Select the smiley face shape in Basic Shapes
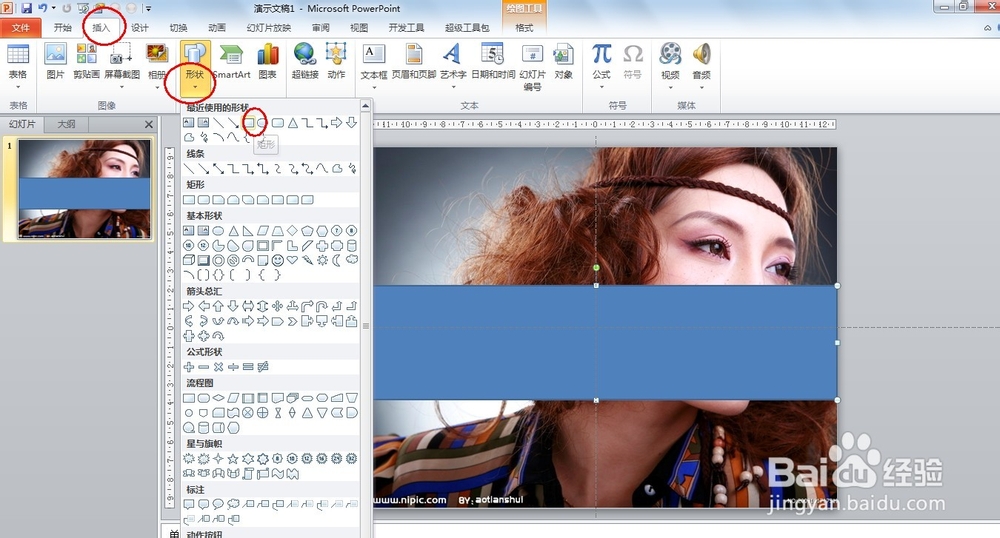The height and width of the screenshot is (538, 1000). coord(278,260)
